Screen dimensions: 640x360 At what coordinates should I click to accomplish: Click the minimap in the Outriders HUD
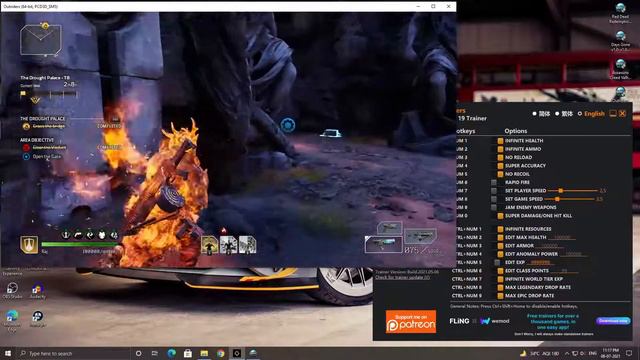(41, 40)
